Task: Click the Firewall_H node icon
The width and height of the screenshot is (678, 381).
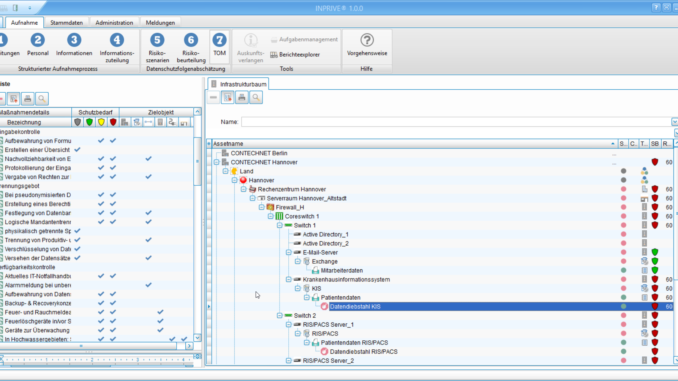Action: [270, 207]
